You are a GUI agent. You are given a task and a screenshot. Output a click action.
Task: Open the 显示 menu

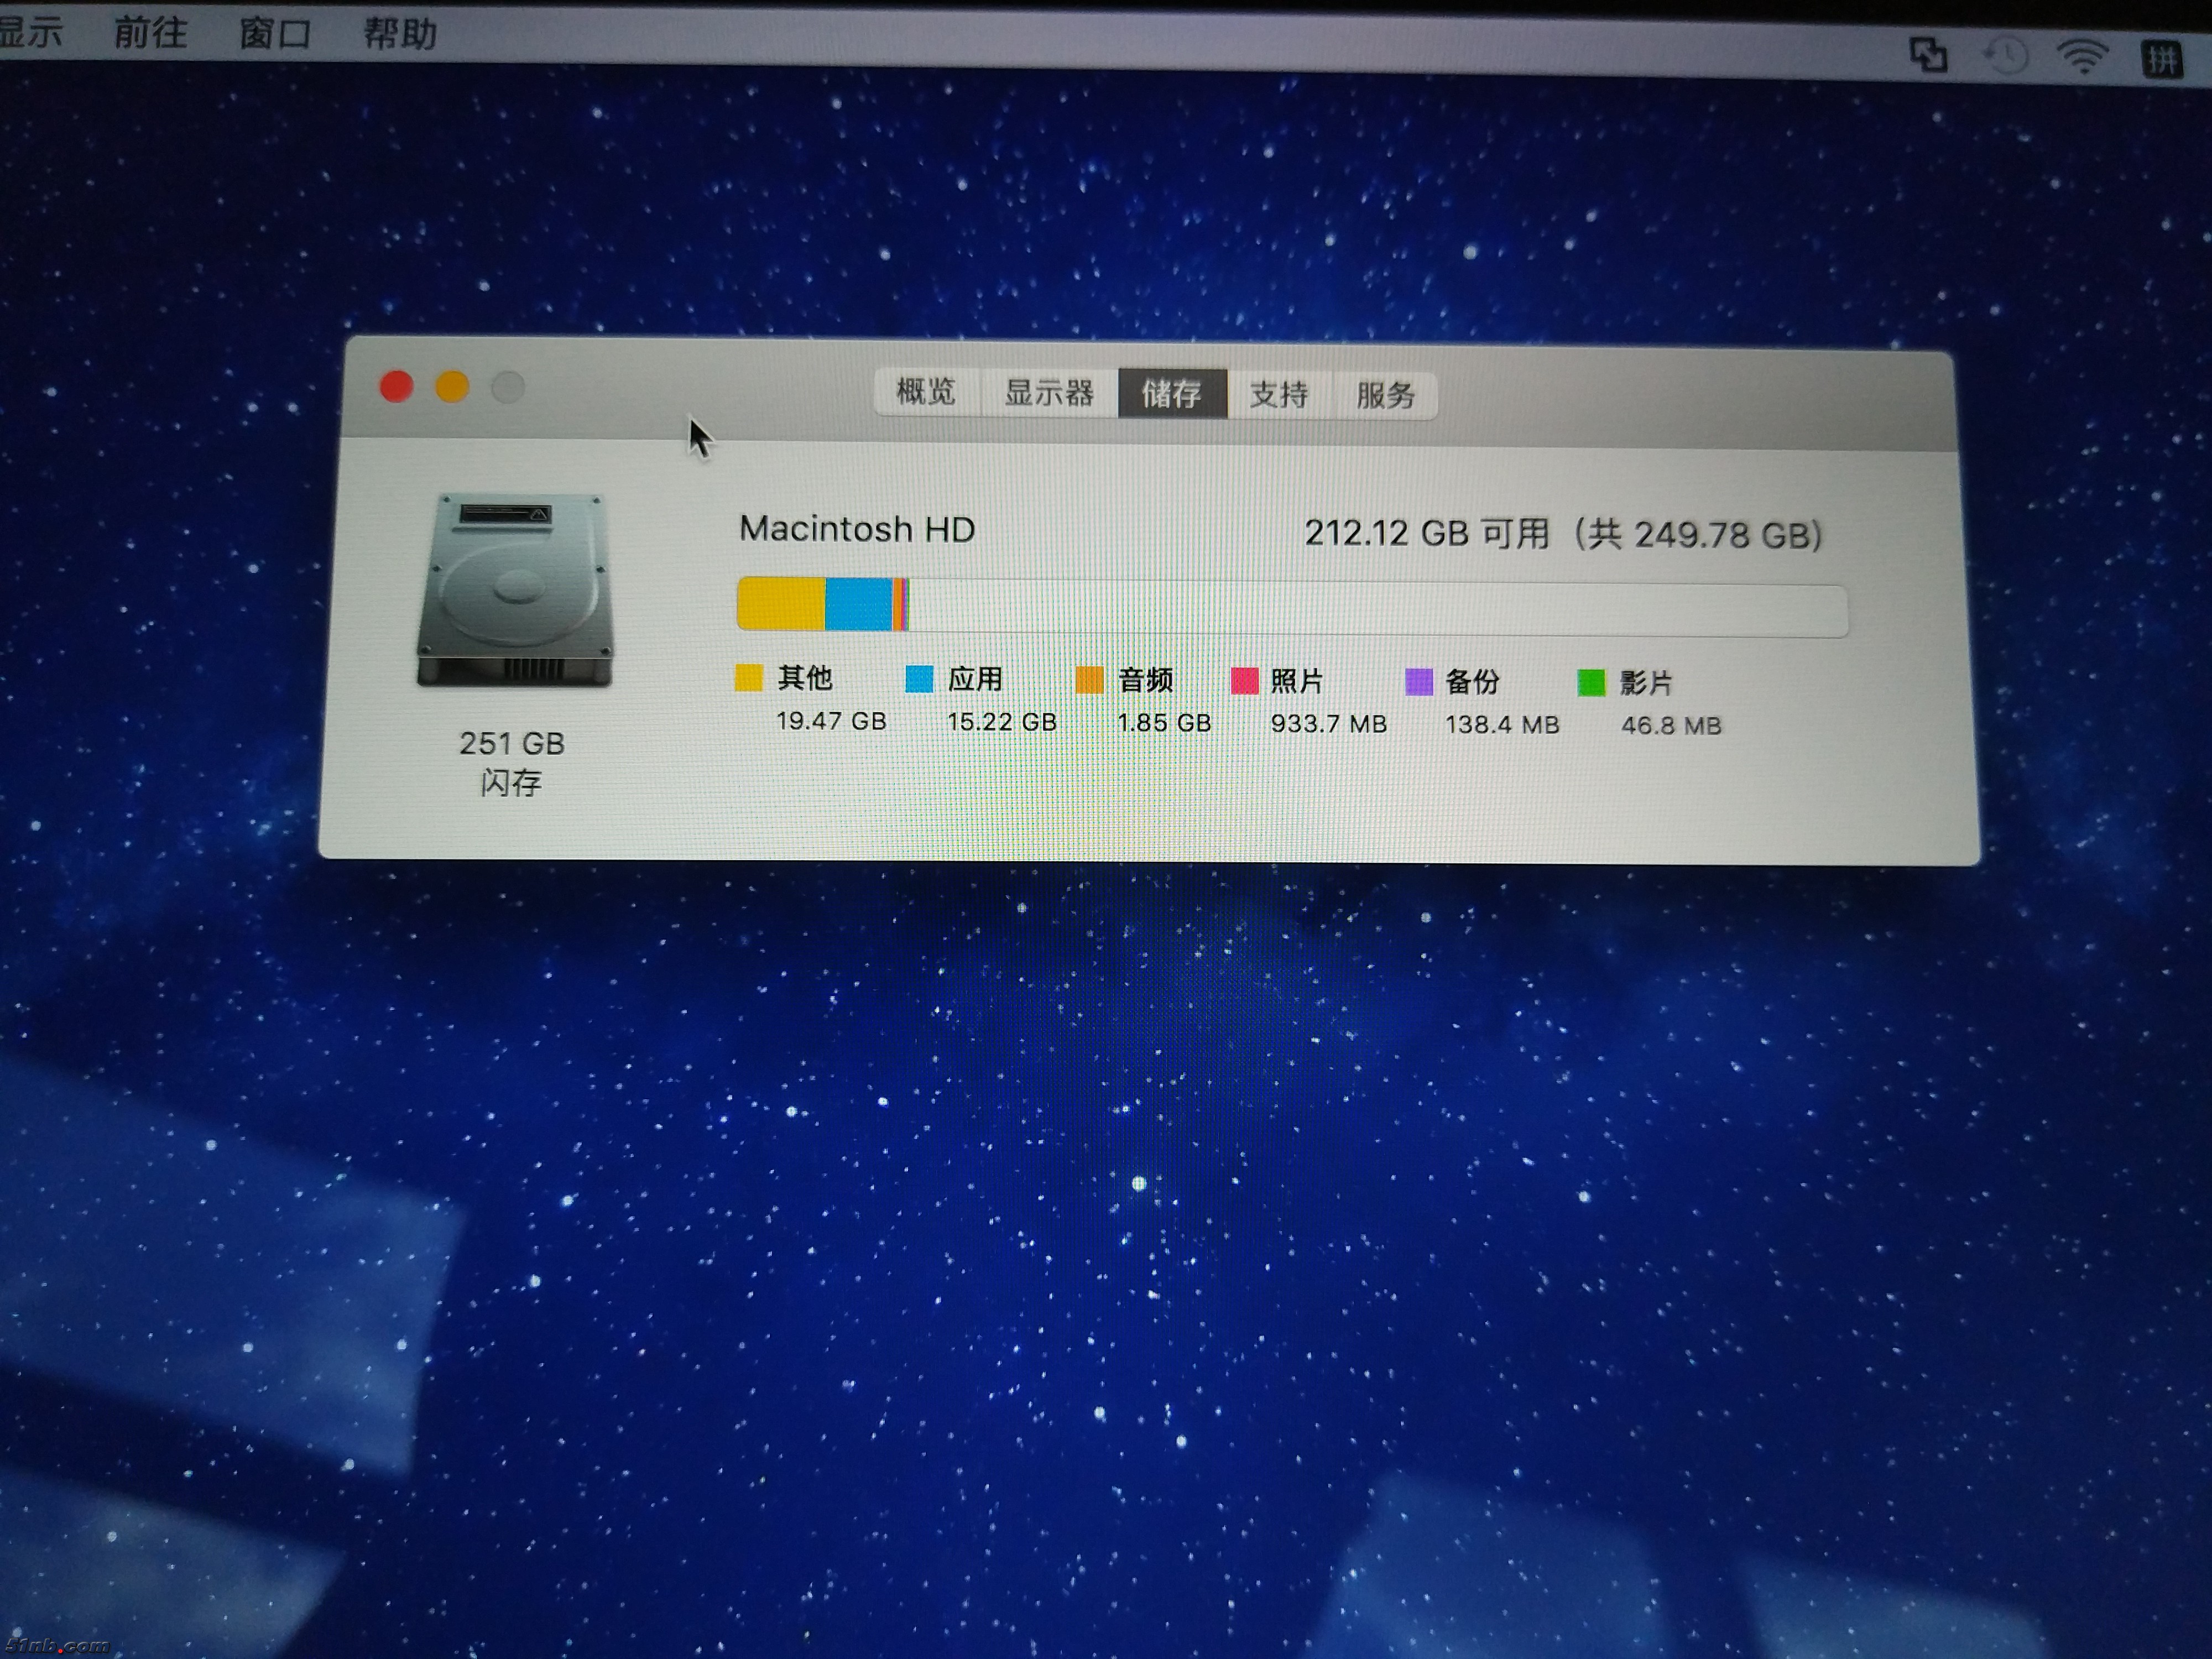click(x=30, y=32)
